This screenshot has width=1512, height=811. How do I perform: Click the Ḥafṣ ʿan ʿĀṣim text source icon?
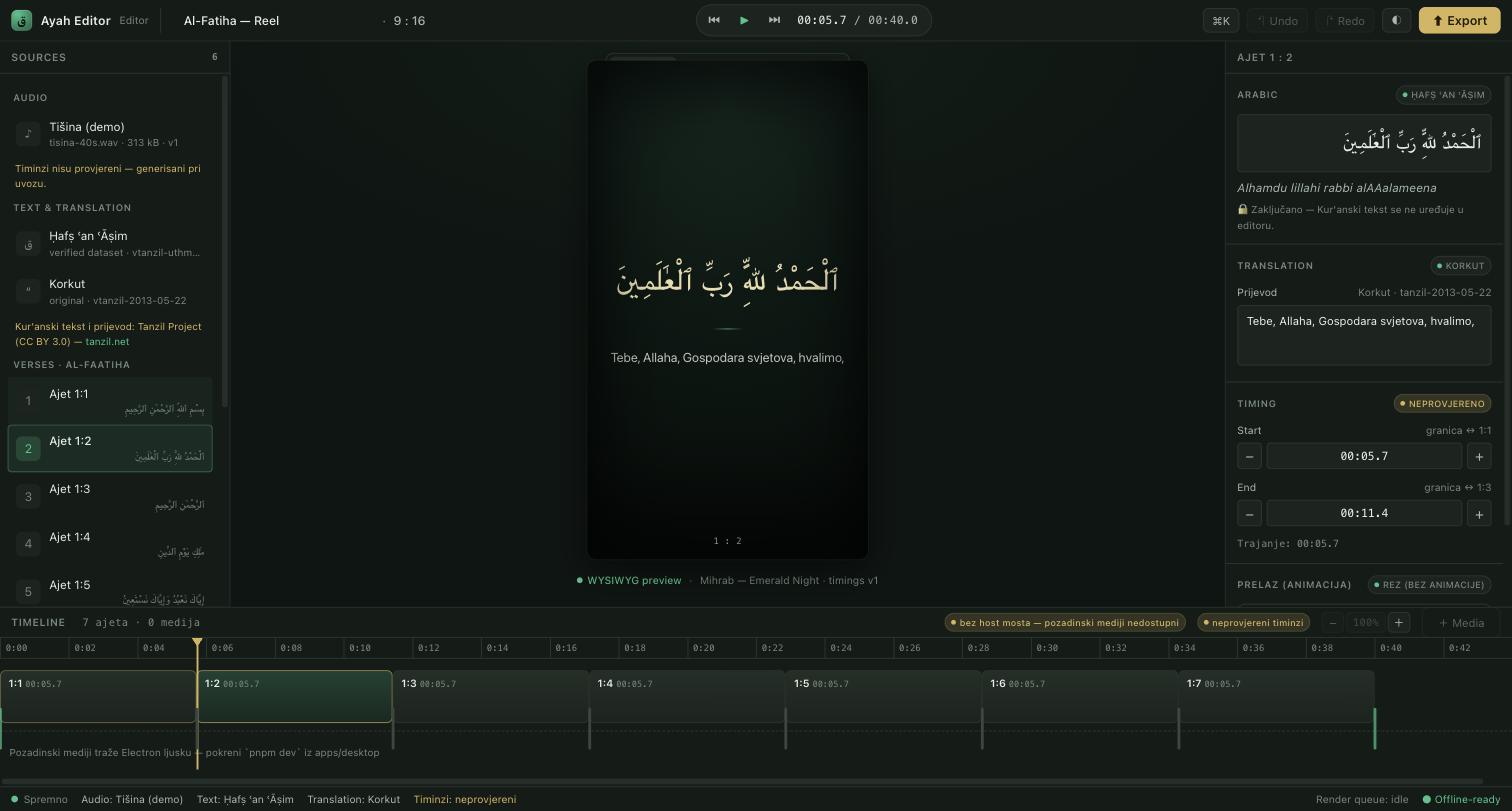tap(28, 243)
